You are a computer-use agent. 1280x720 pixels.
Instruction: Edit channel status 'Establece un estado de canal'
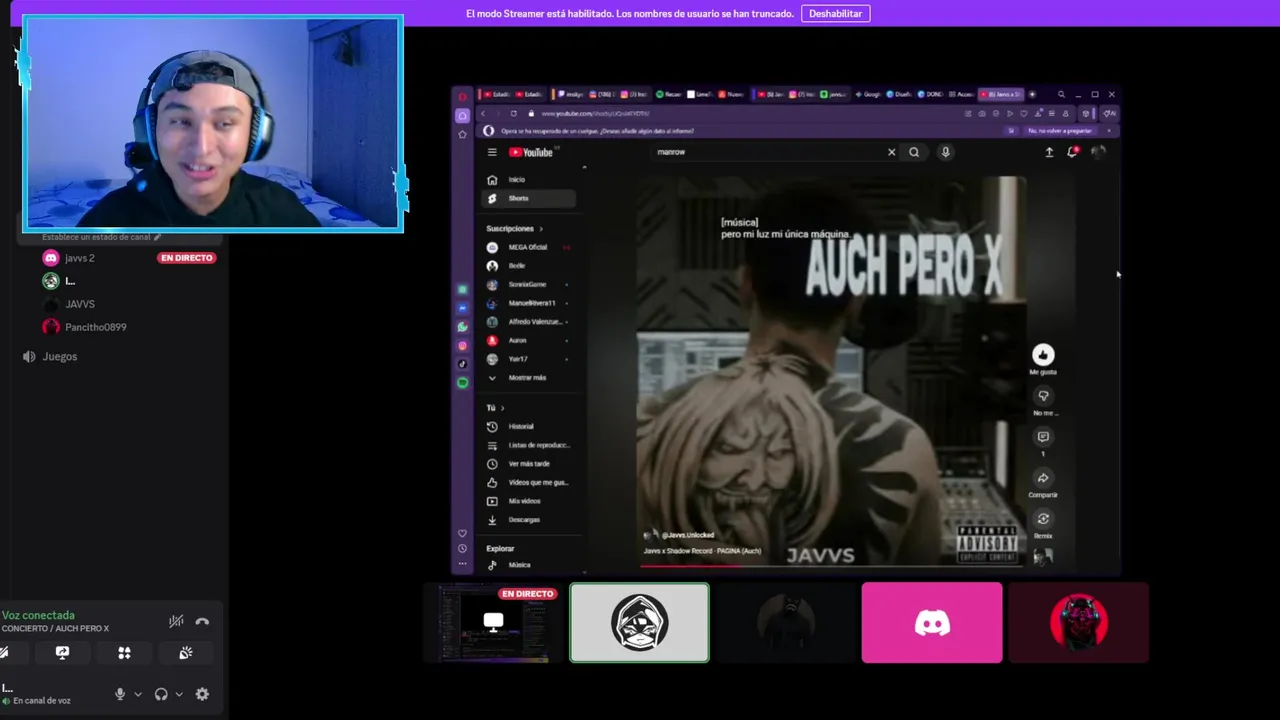point(101,237)
